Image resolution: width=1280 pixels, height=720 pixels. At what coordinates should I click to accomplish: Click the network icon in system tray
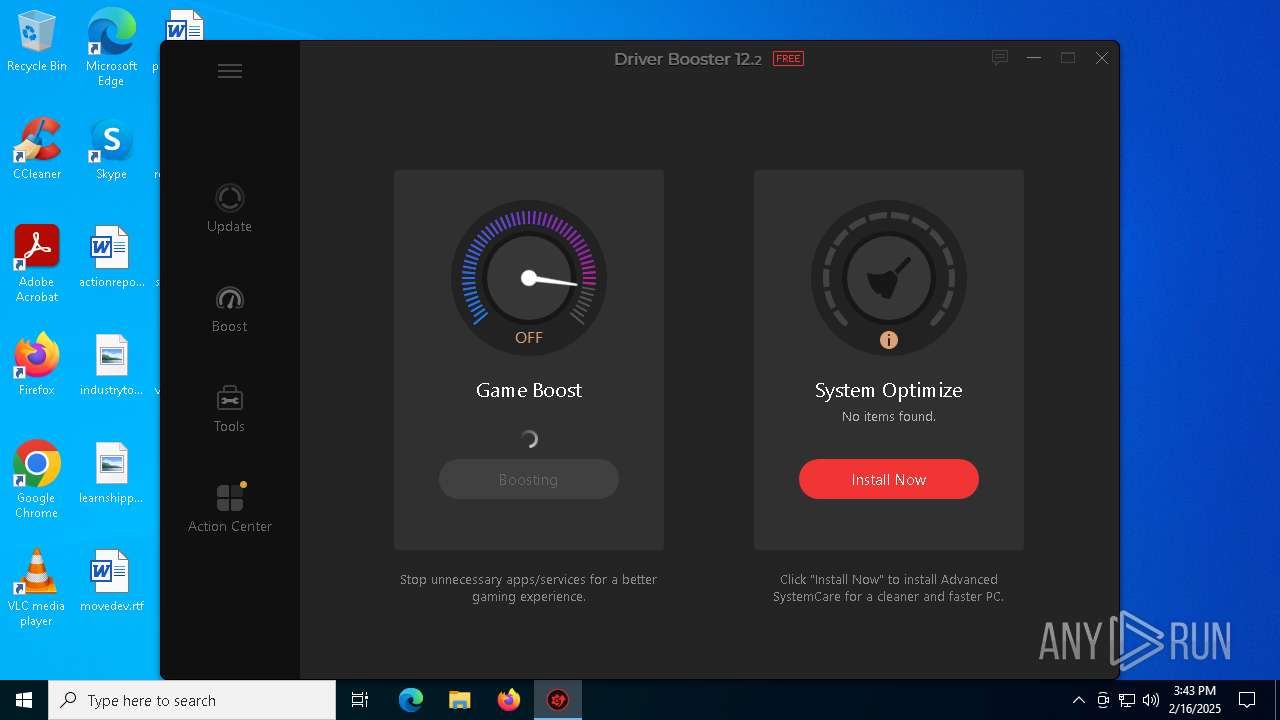[x=1127, y=700]
